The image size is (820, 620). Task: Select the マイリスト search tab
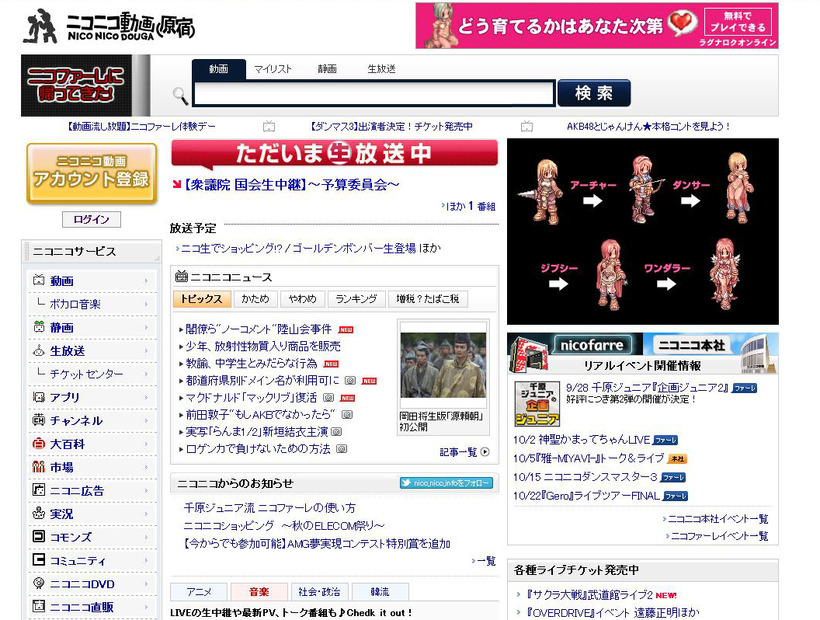tap(272, 69)
